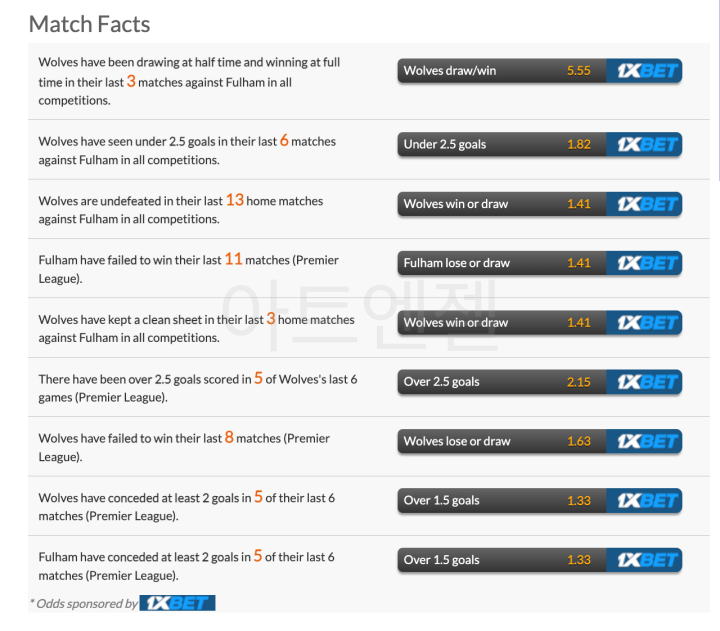This screenshot has height=631, width=720.
Task: Click the highlighted number 13 in facts
Action: pos(234,200)
